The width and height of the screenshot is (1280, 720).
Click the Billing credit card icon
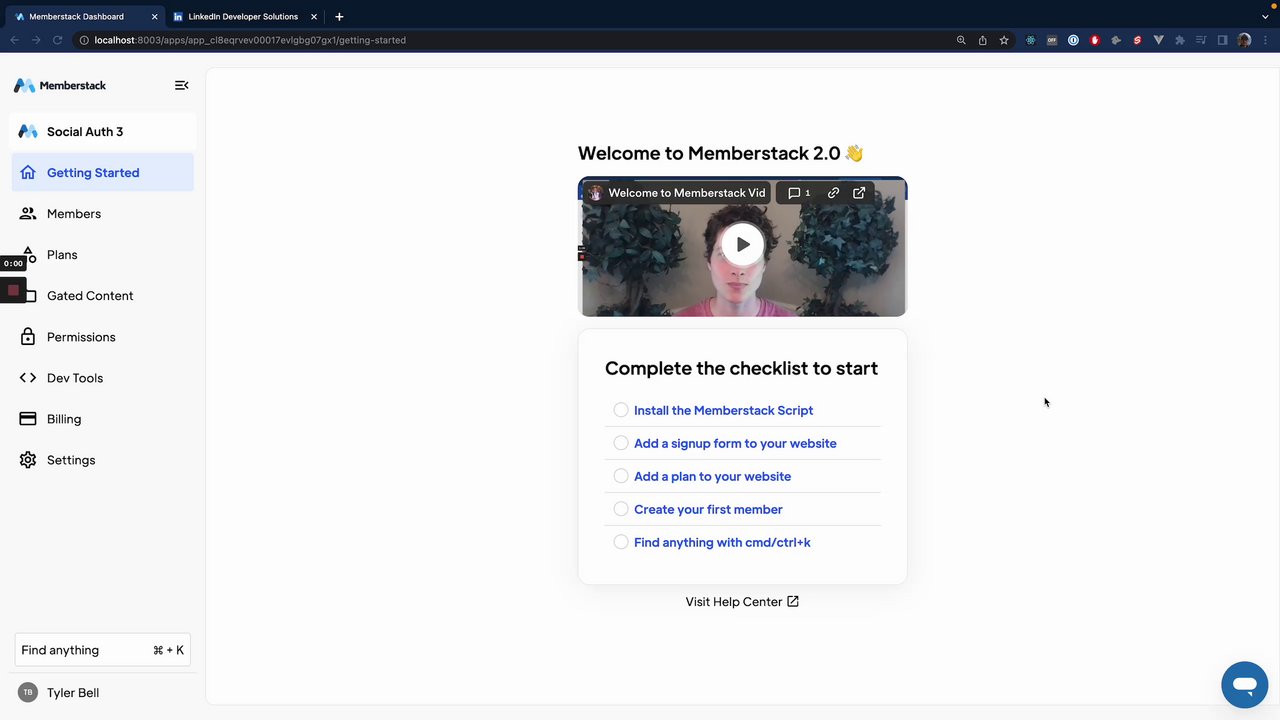[x=28, y=419]
